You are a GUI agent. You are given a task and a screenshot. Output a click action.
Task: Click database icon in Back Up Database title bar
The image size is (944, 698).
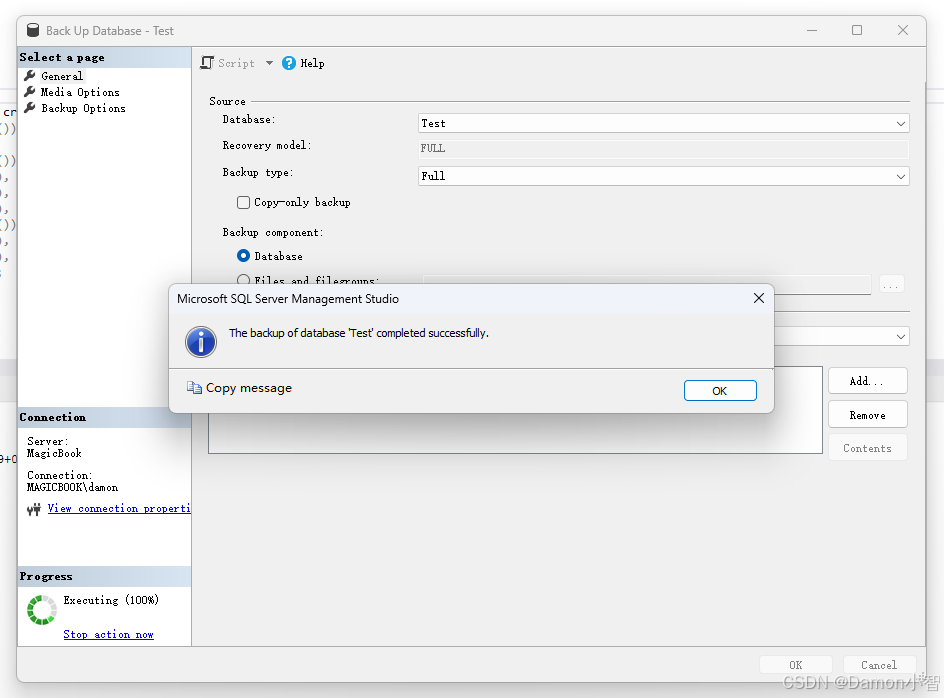pos(33,30)
